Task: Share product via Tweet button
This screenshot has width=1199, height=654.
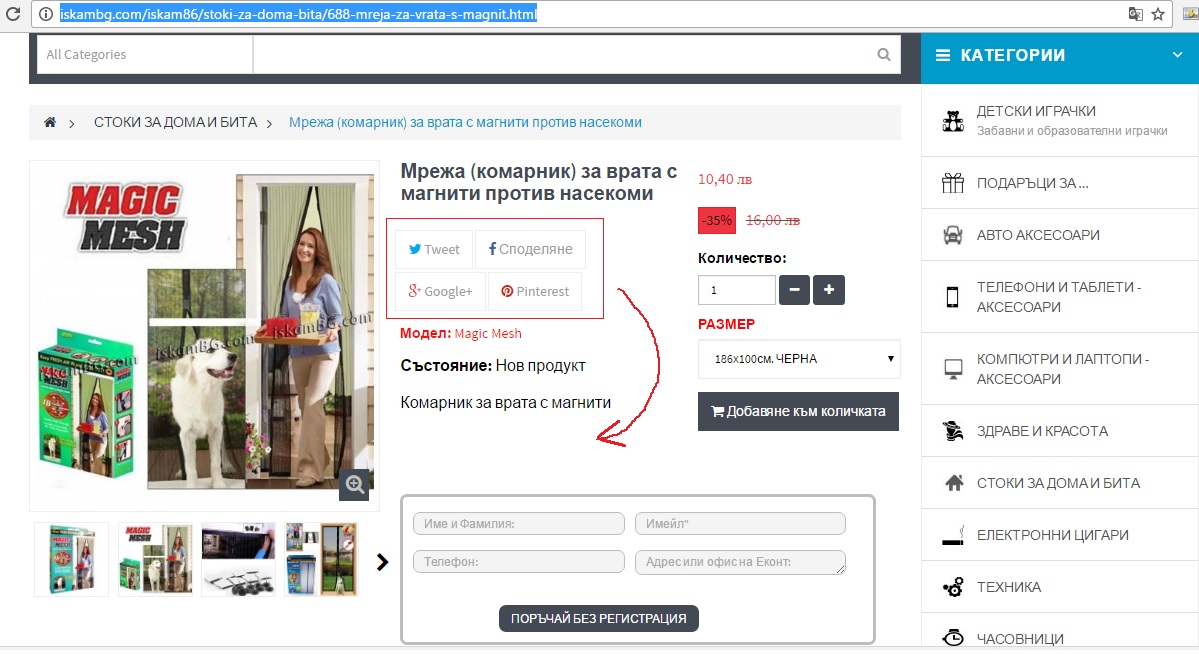Action: (434, 249)
